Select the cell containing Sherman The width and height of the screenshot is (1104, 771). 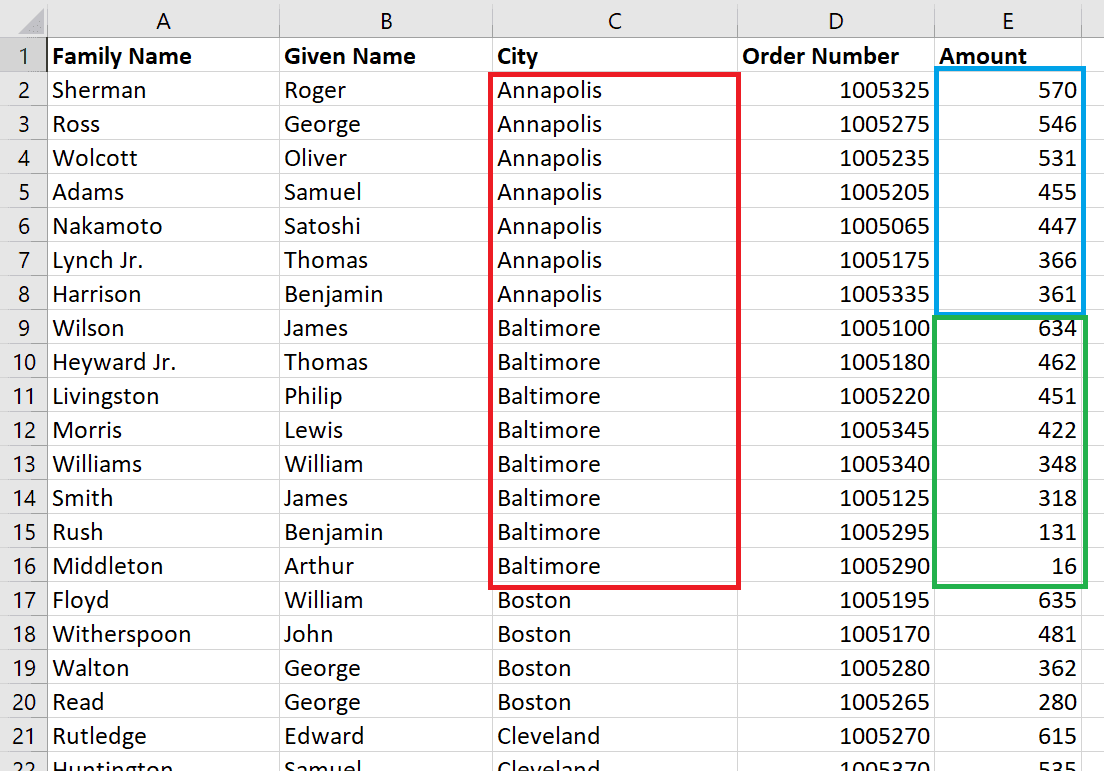tap(163, 90)
